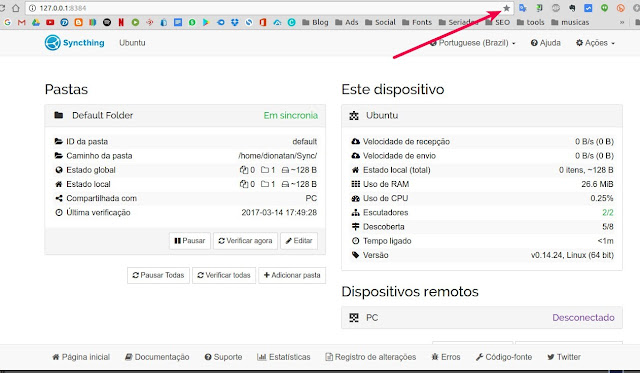
Task: Click the Última verificação row label
Action: 98,213
